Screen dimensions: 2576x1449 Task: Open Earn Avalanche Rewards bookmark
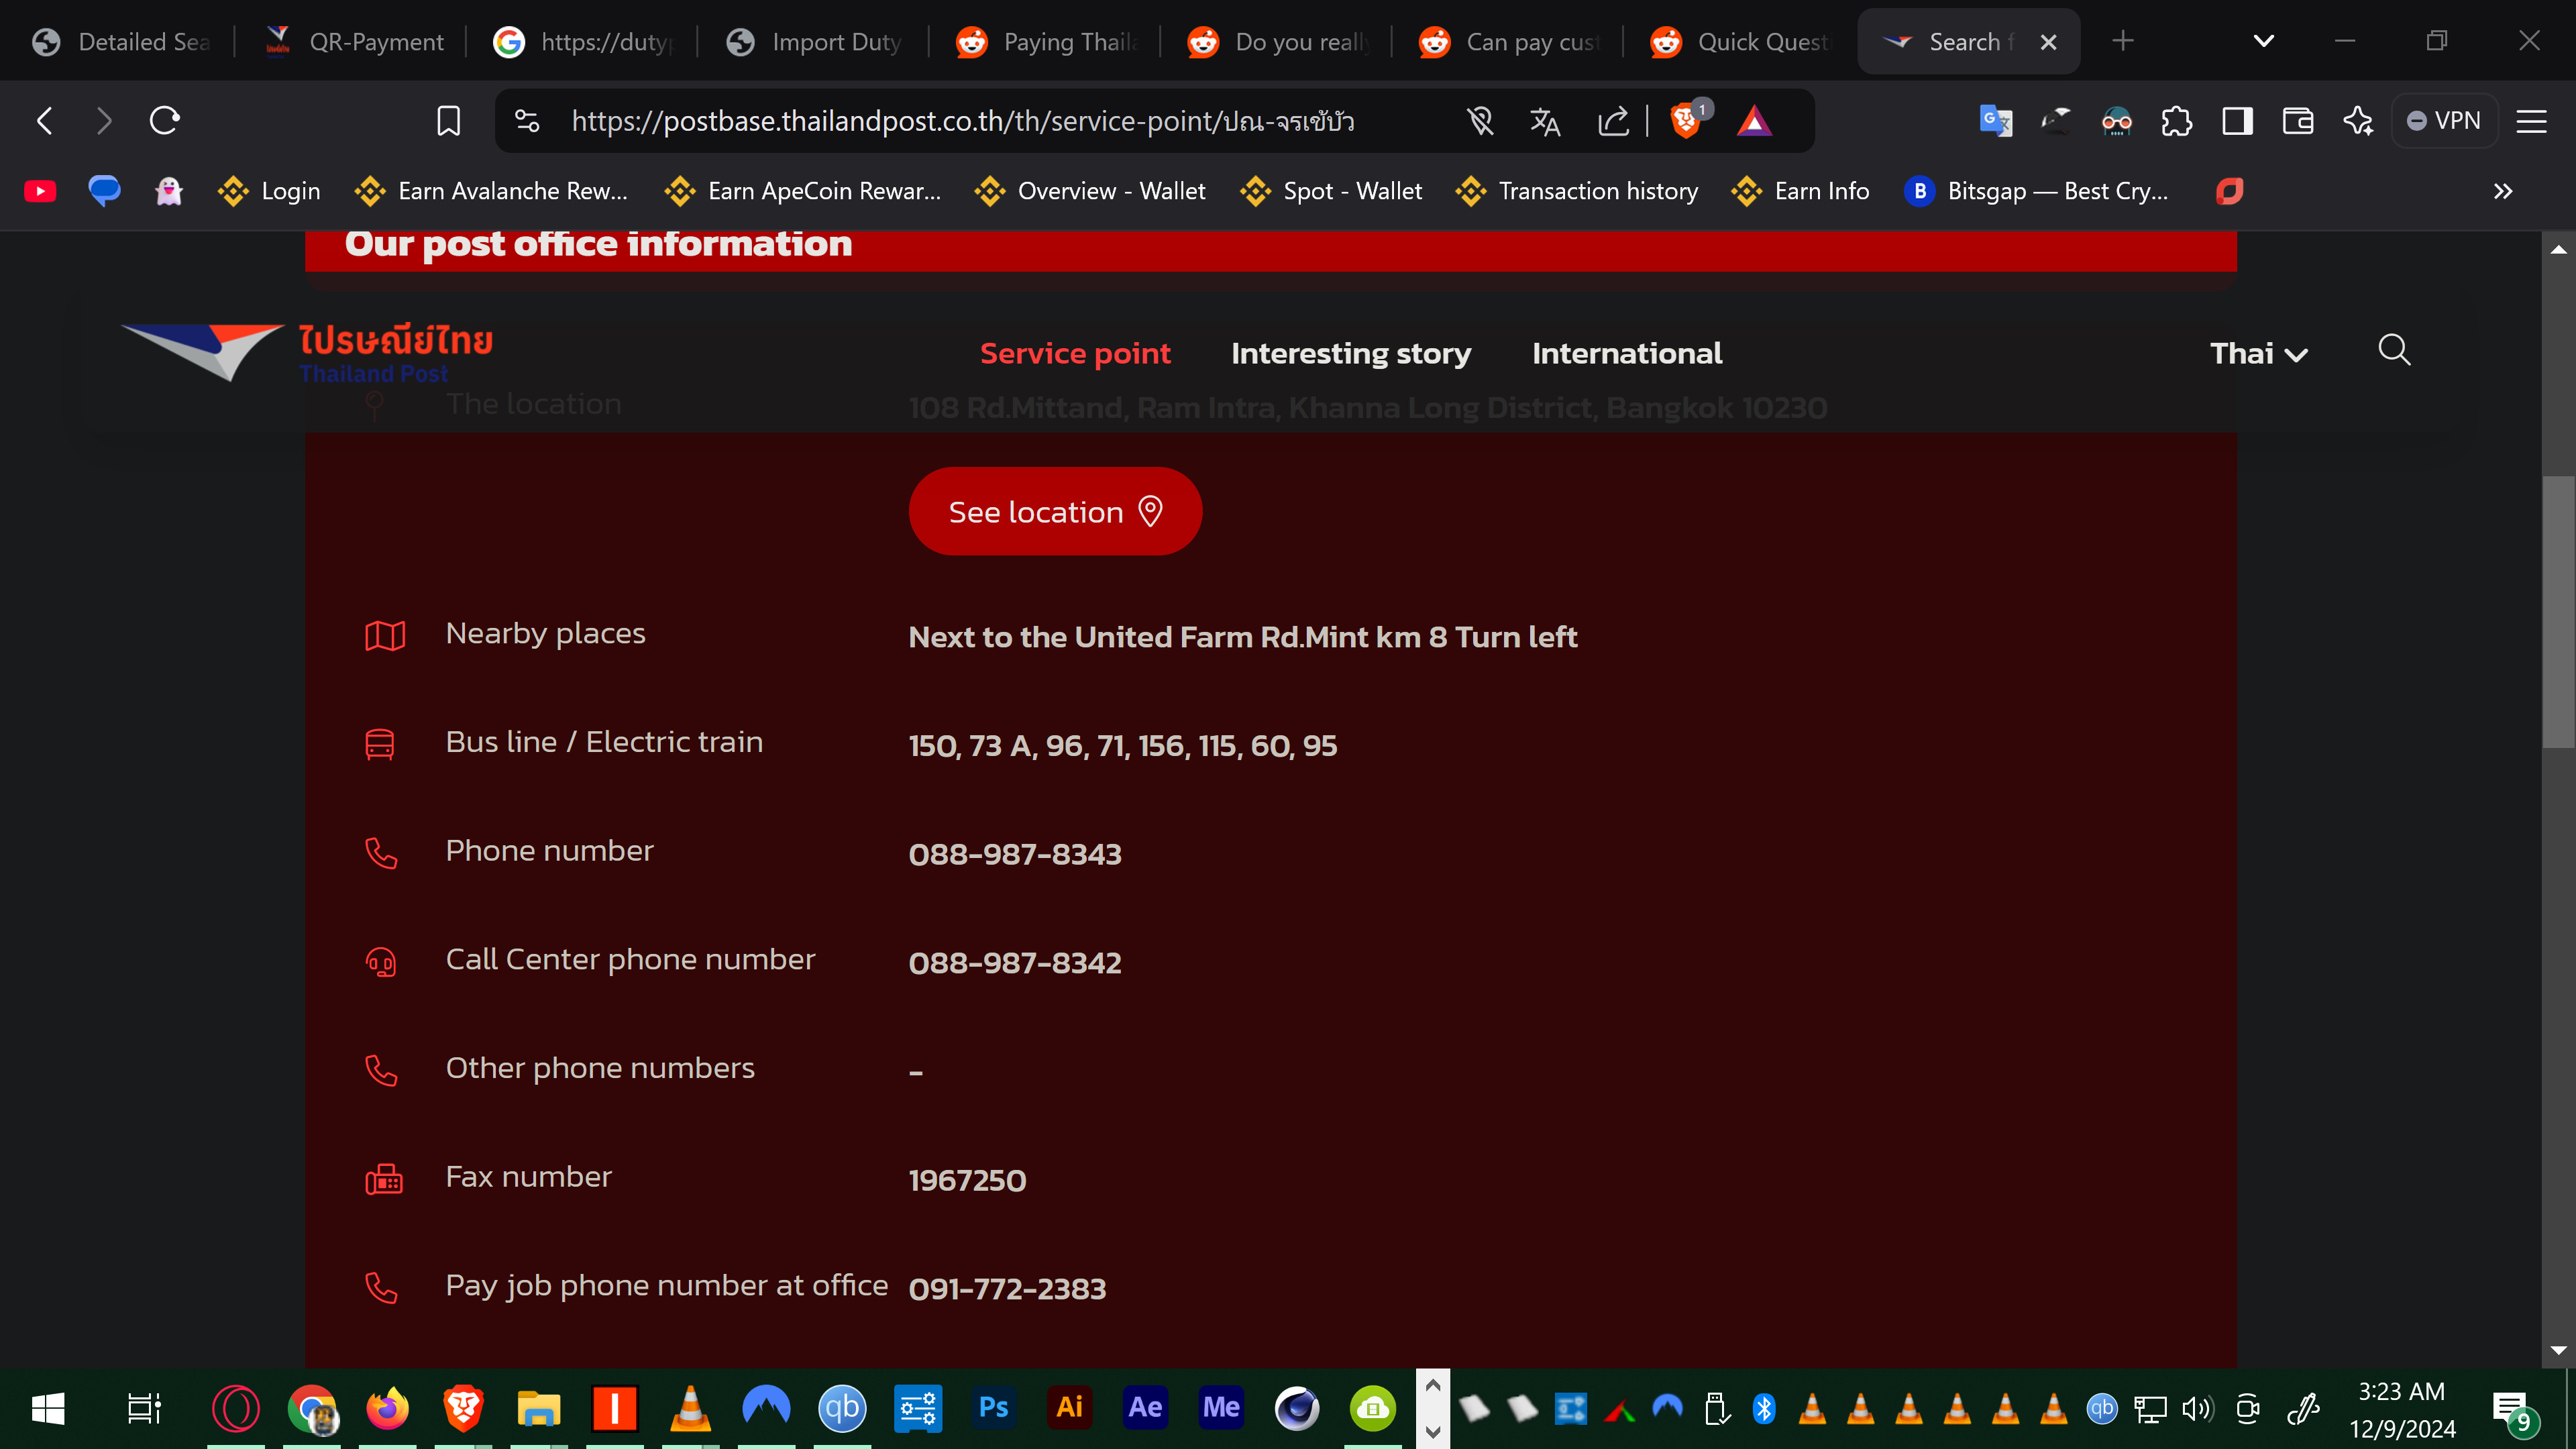(492, 191)
